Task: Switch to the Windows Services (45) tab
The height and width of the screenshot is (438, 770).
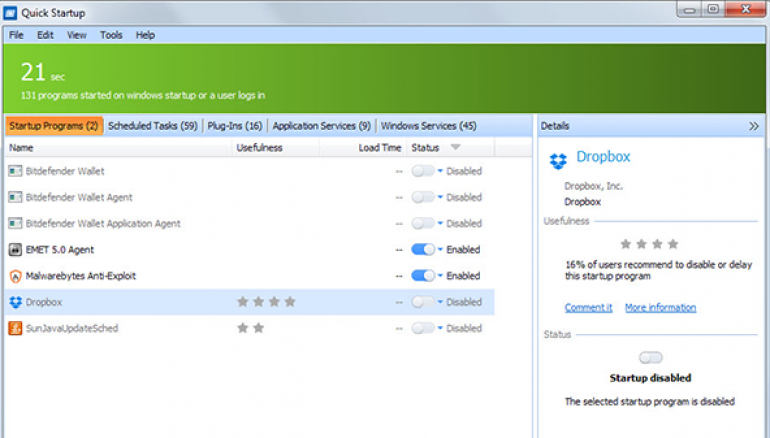Action: click(x=429, y=126)
